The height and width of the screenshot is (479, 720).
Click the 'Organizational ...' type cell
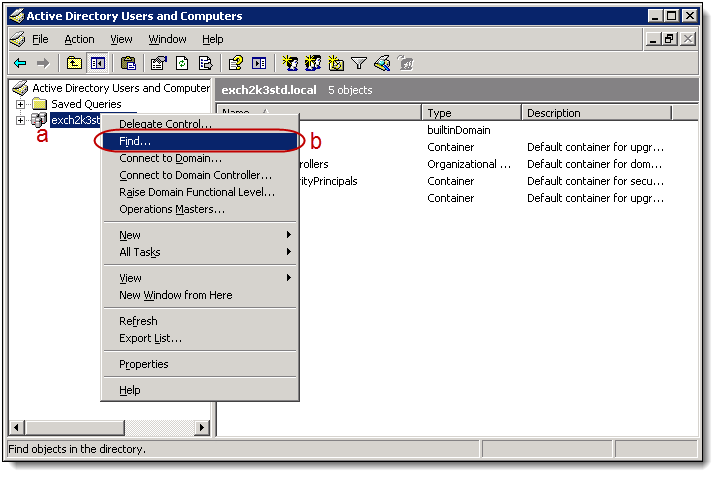469,164
